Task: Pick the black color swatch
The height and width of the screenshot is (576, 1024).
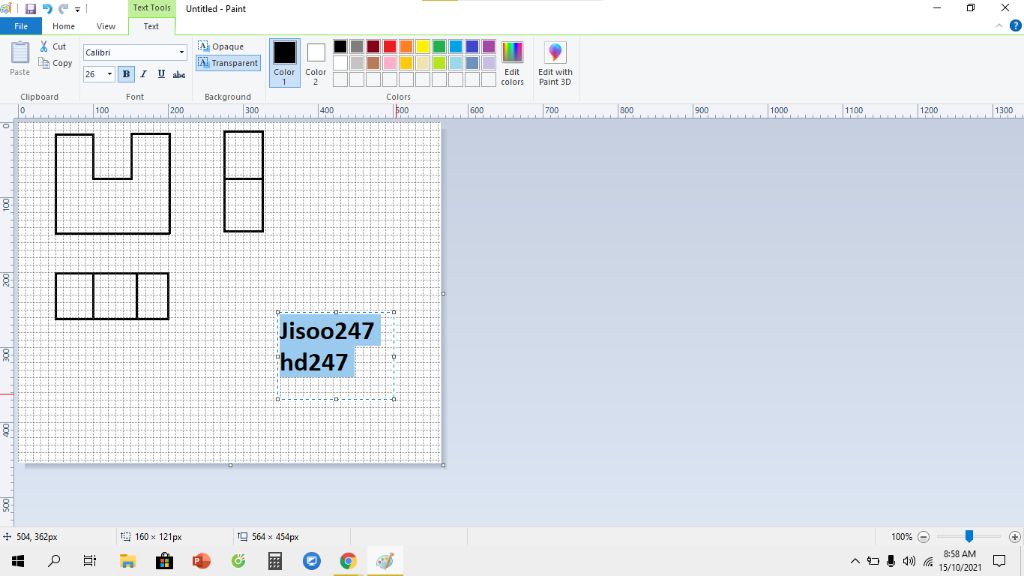Action: [340, 46]
